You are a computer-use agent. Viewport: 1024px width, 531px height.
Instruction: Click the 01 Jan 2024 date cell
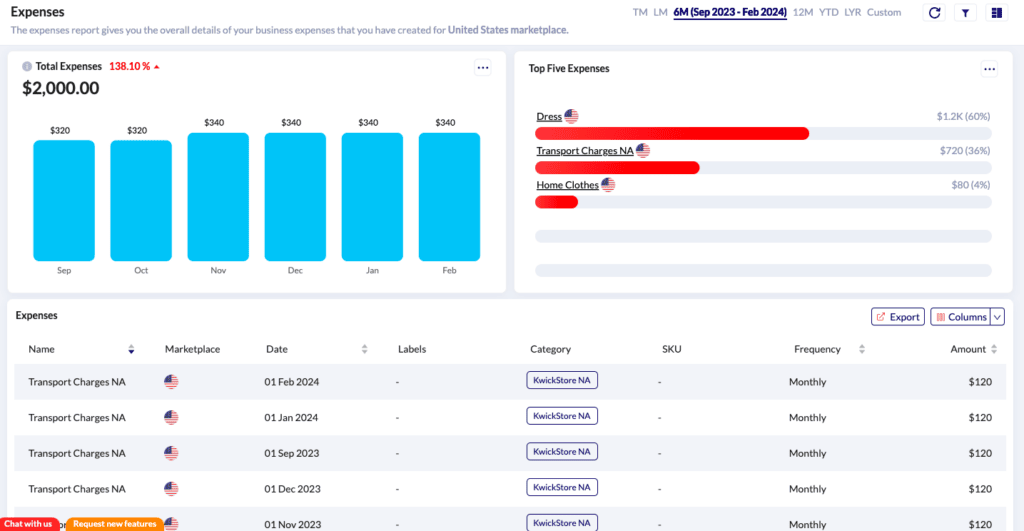[291, 417]
